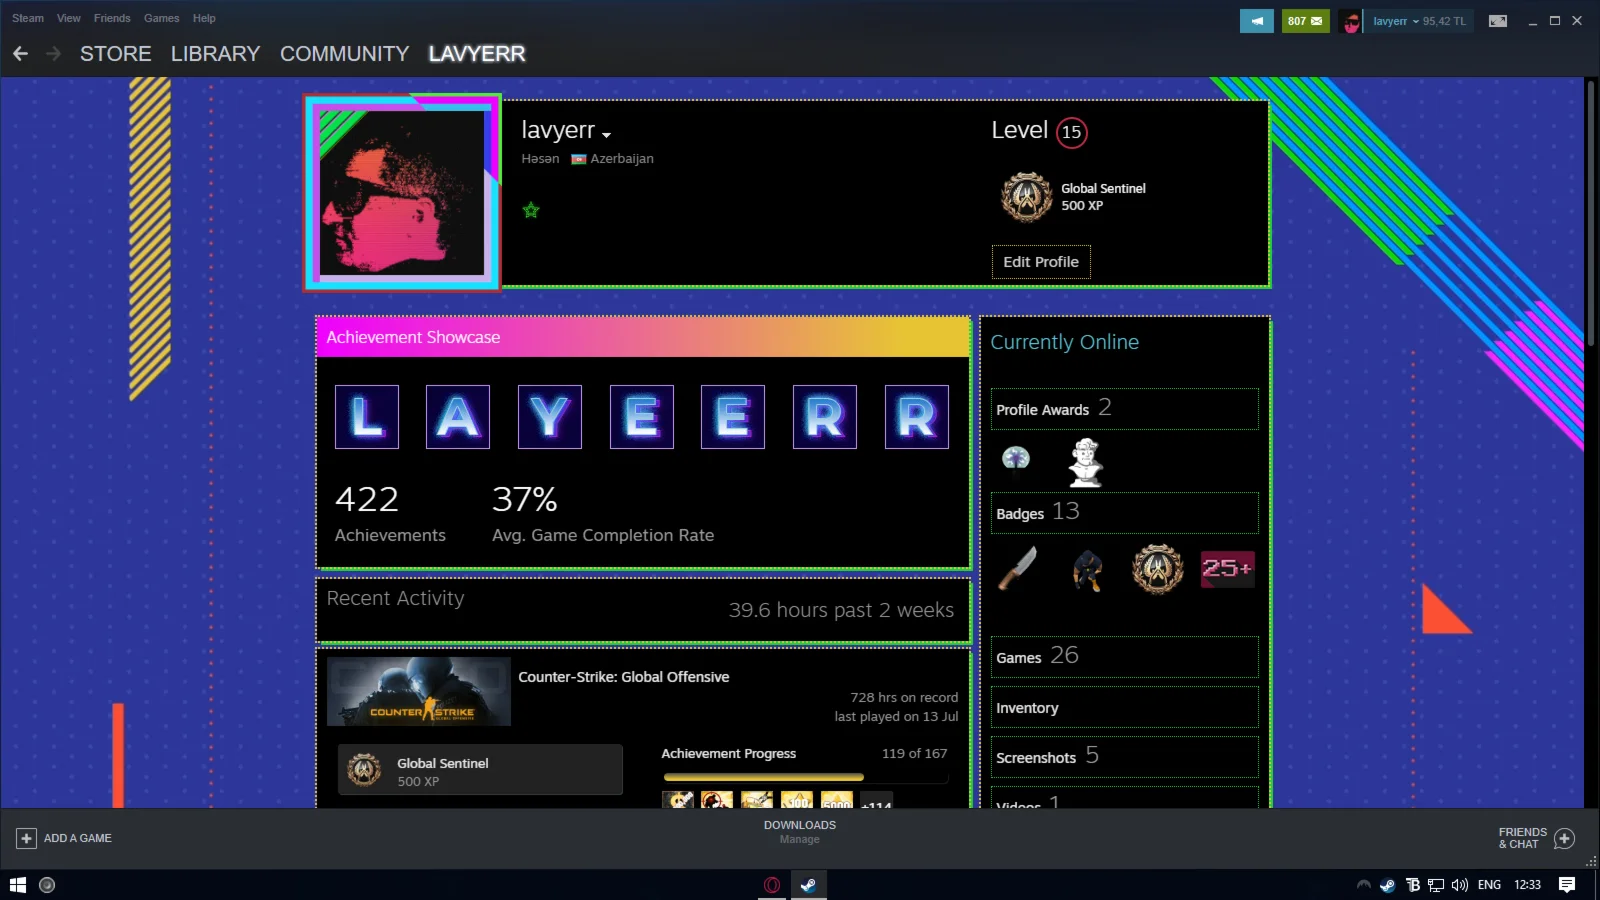1600x900 pixels.
Task: Click the '119 of 167' achievement count
Action: (914, 754)
